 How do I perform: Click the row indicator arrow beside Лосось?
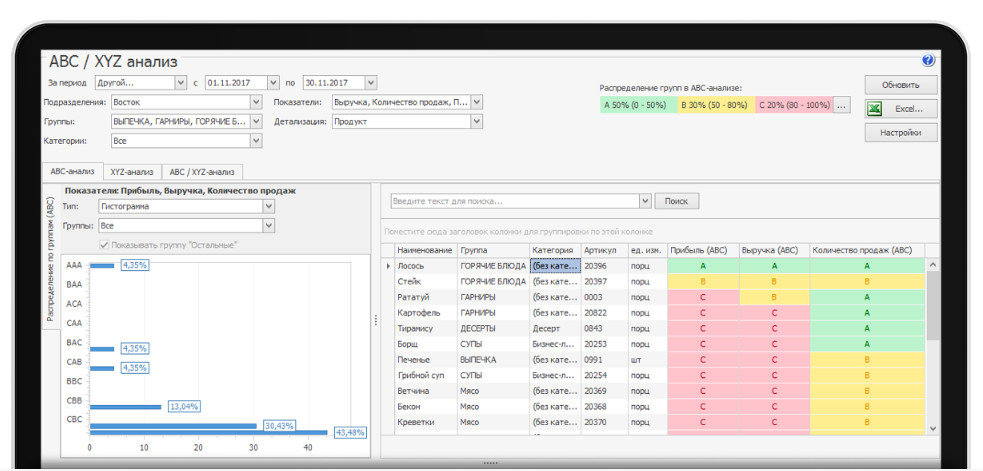click(x=388, y=266)
